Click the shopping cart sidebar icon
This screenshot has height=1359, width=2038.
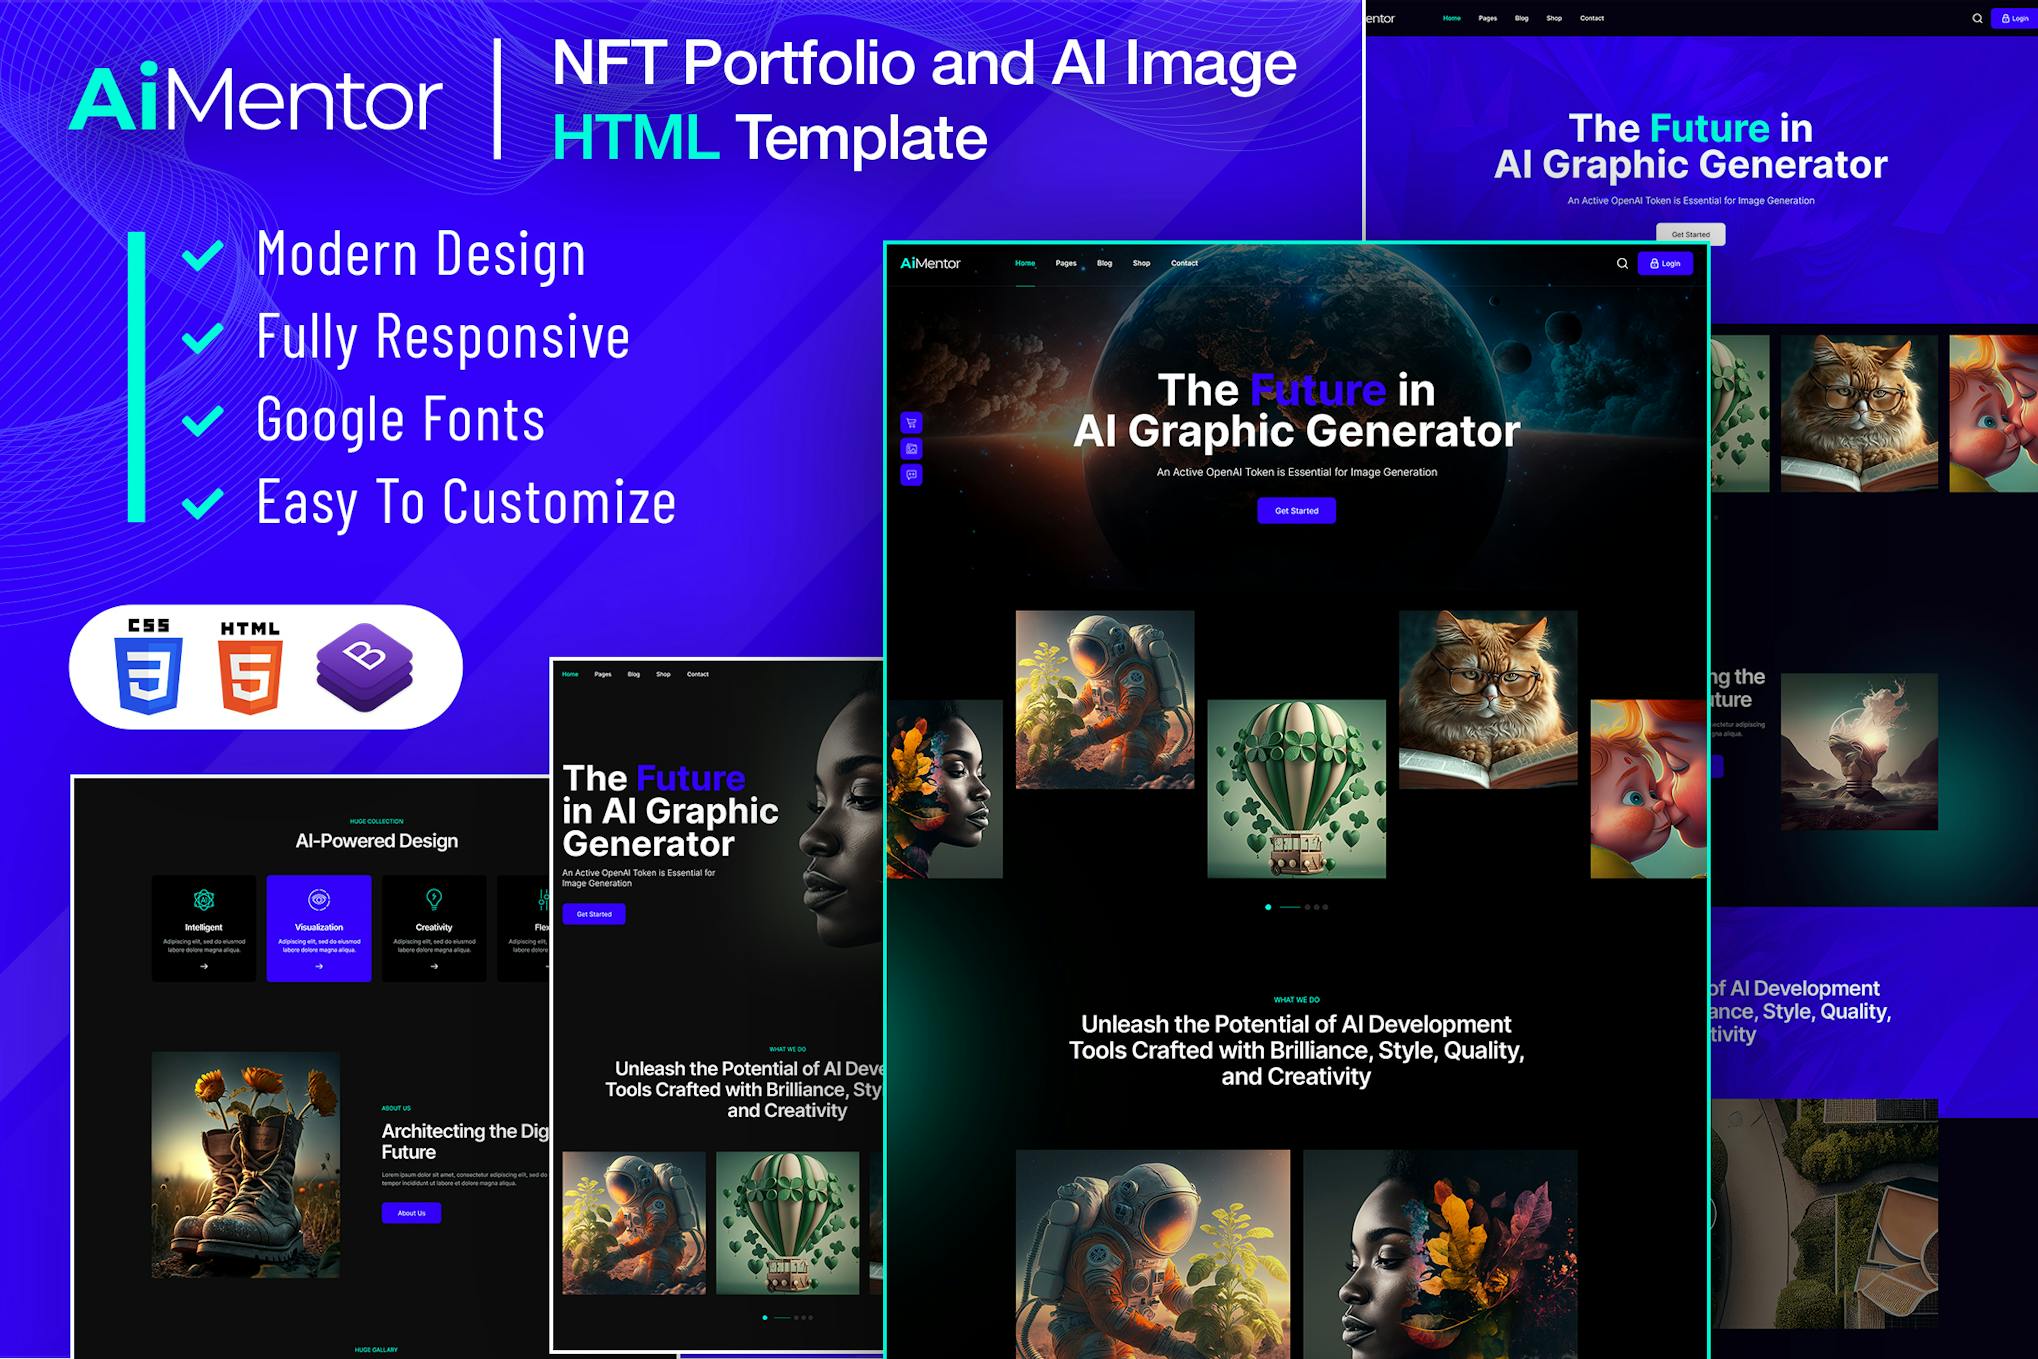click(911, 422)
